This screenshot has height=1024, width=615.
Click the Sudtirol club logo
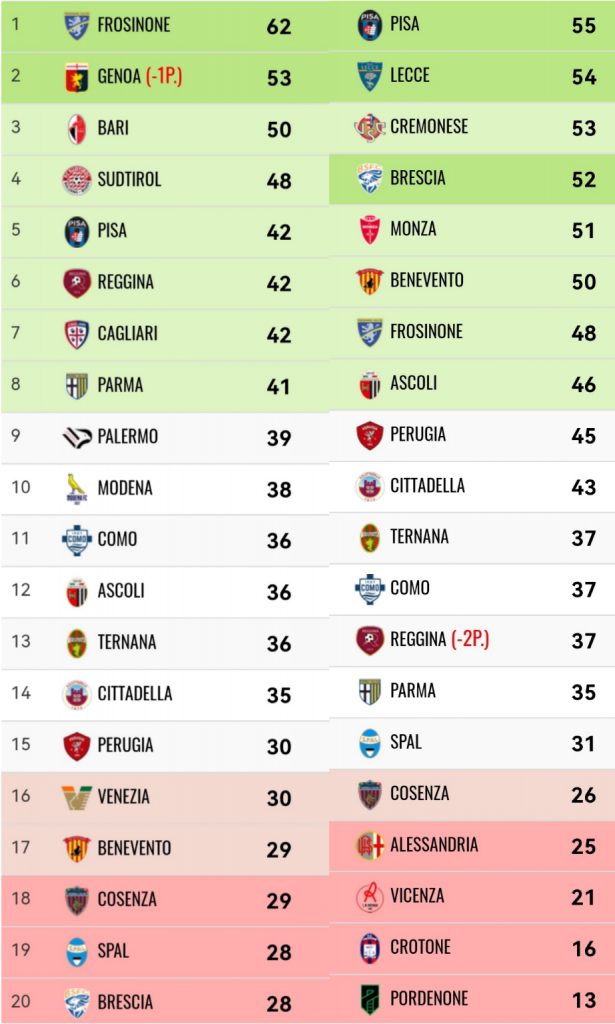tap(76, 180)
